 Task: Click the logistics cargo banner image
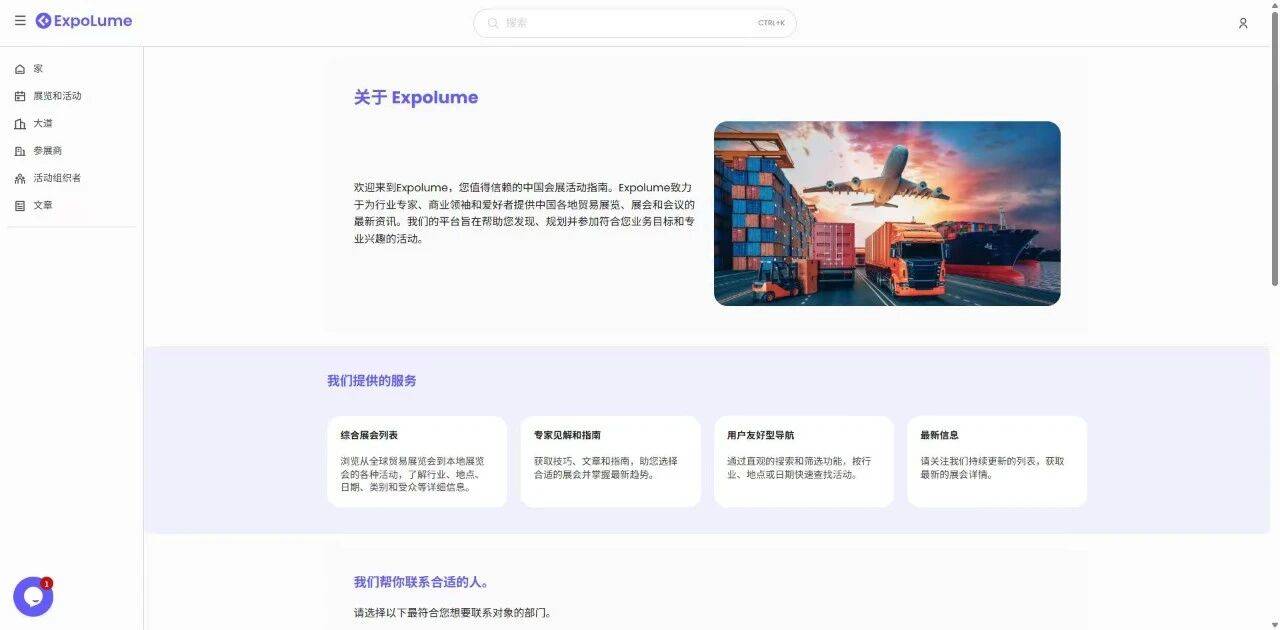coord(886,213)
